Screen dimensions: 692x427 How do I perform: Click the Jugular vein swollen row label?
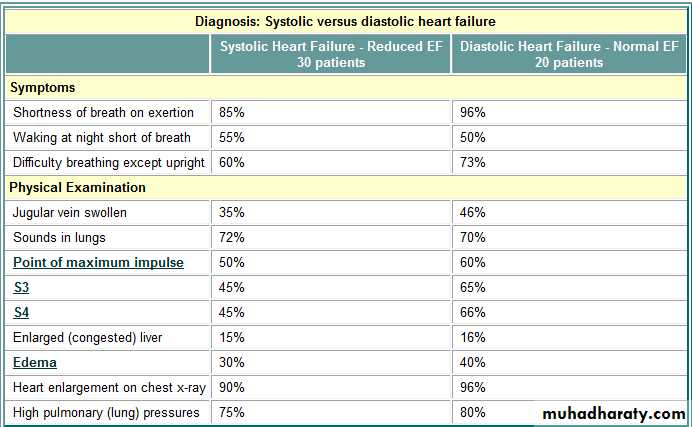(70, 212)
